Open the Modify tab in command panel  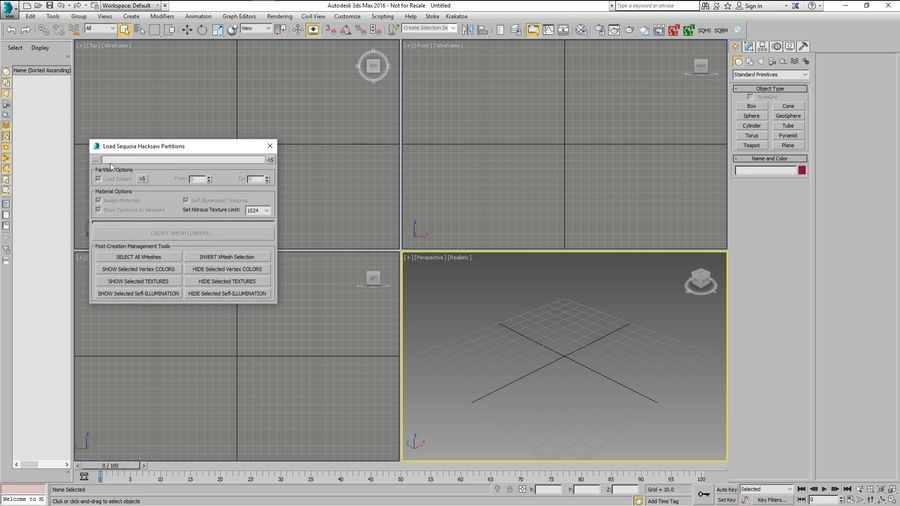tap(749, 46)
